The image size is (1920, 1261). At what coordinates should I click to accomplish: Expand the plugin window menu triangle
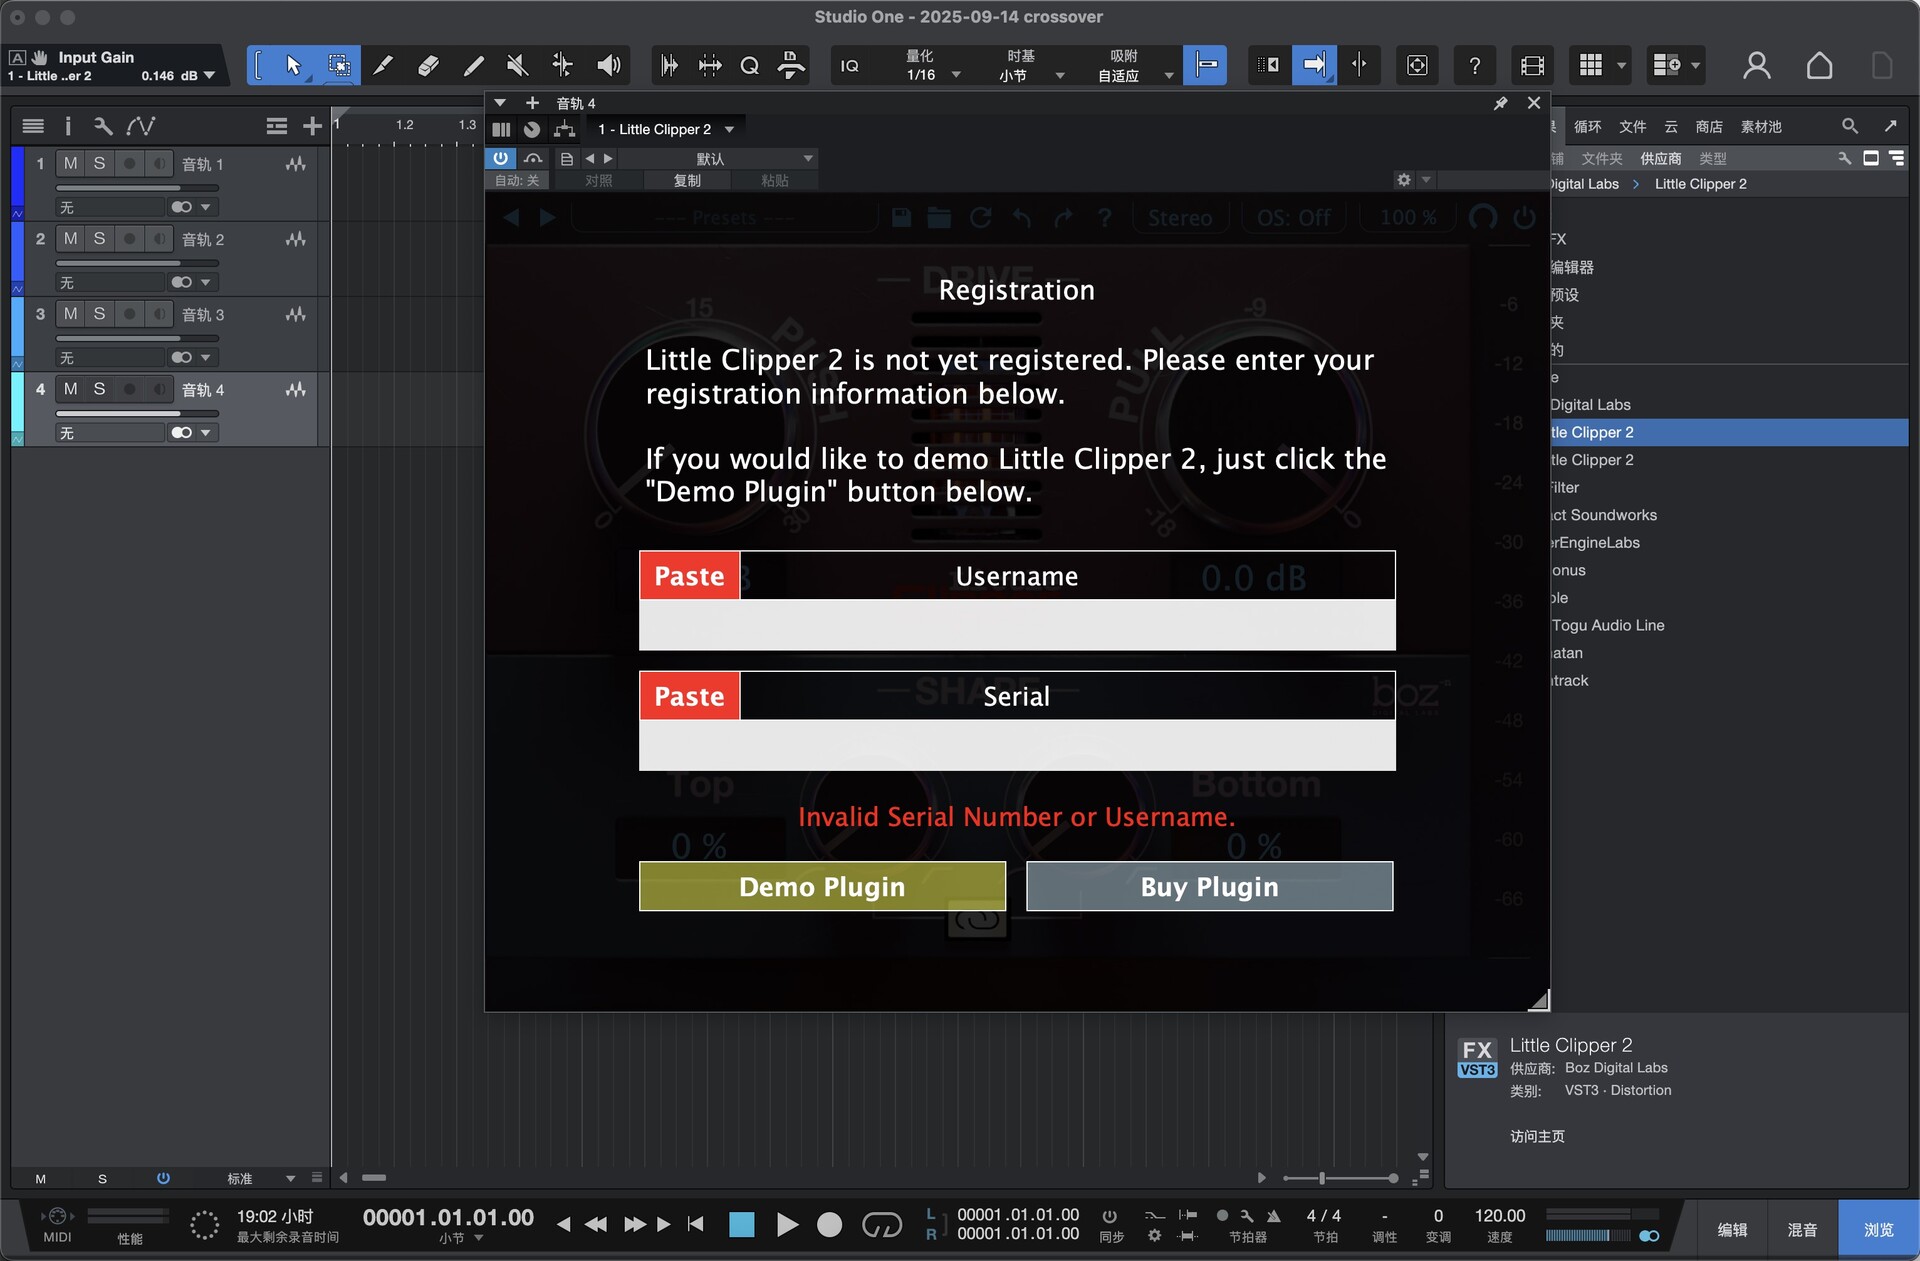(500, 103)
